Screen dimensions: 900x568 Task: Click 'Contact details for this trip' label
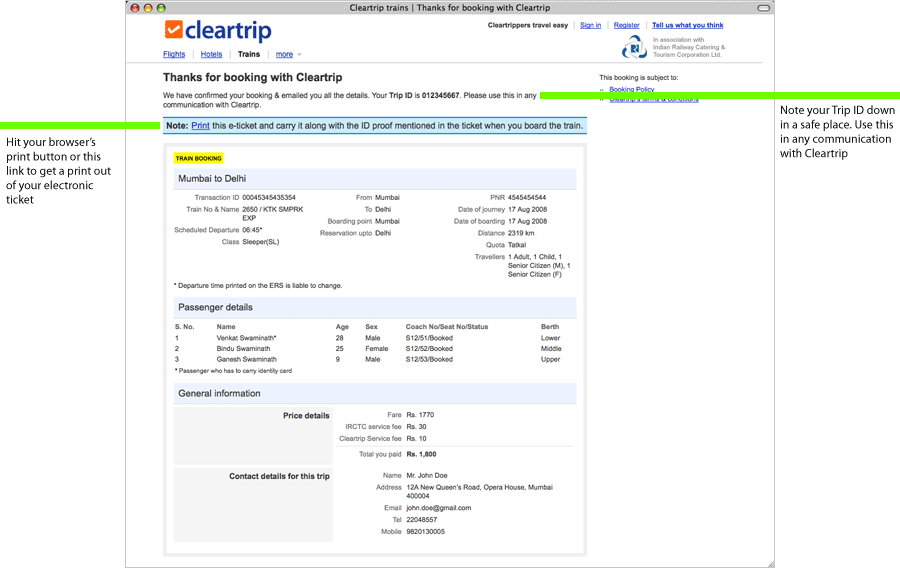(279, 476)
